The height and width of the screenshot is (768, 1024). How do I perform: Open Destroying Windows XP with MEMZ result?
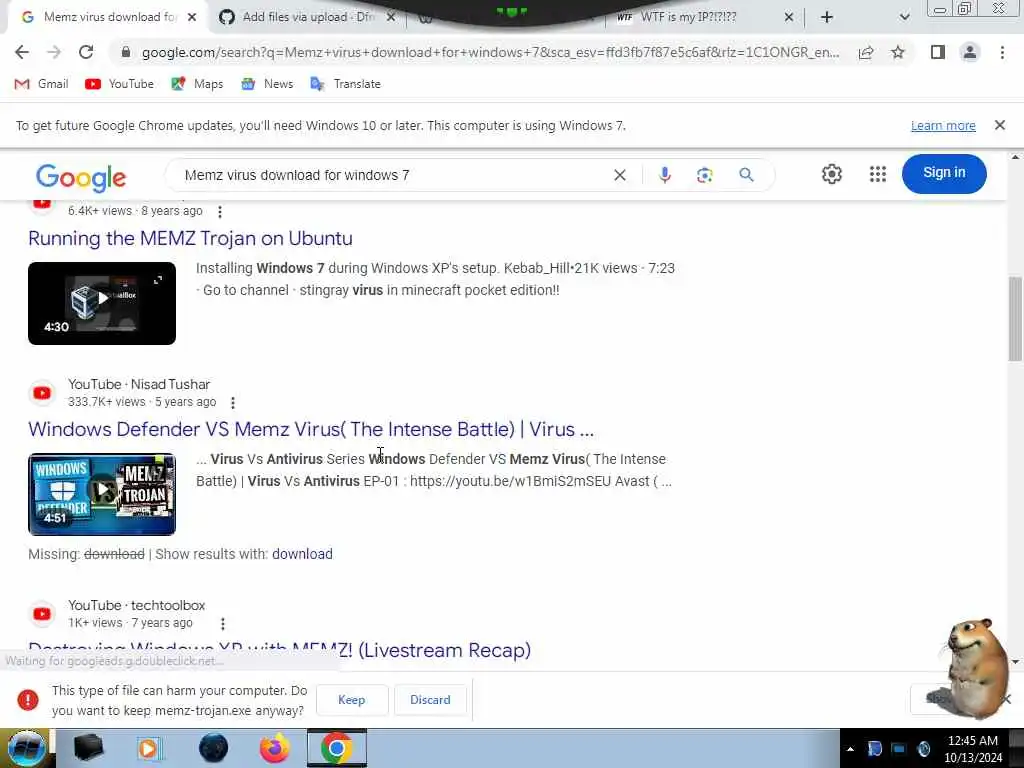(x=280, y=650)
